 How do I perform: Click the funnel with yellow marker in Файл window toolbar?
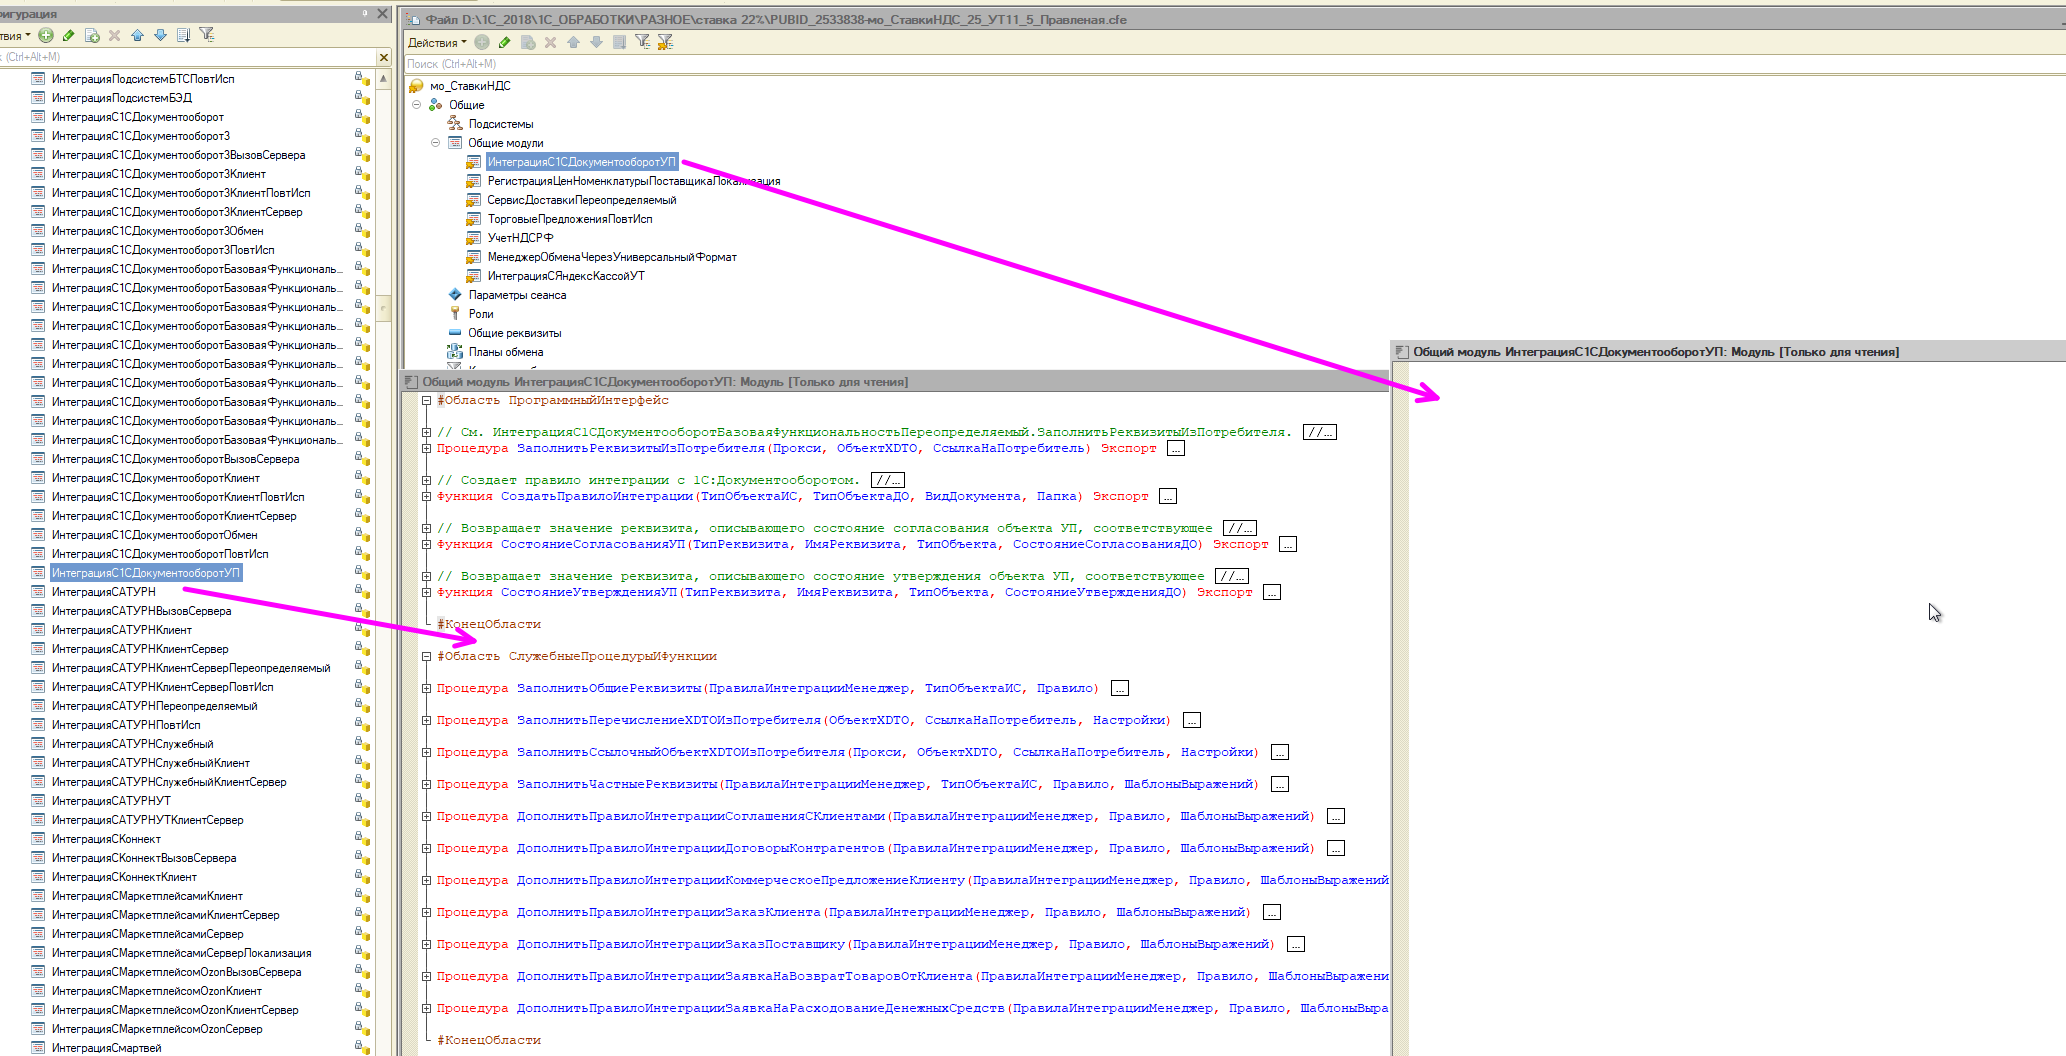pos(665,42)
